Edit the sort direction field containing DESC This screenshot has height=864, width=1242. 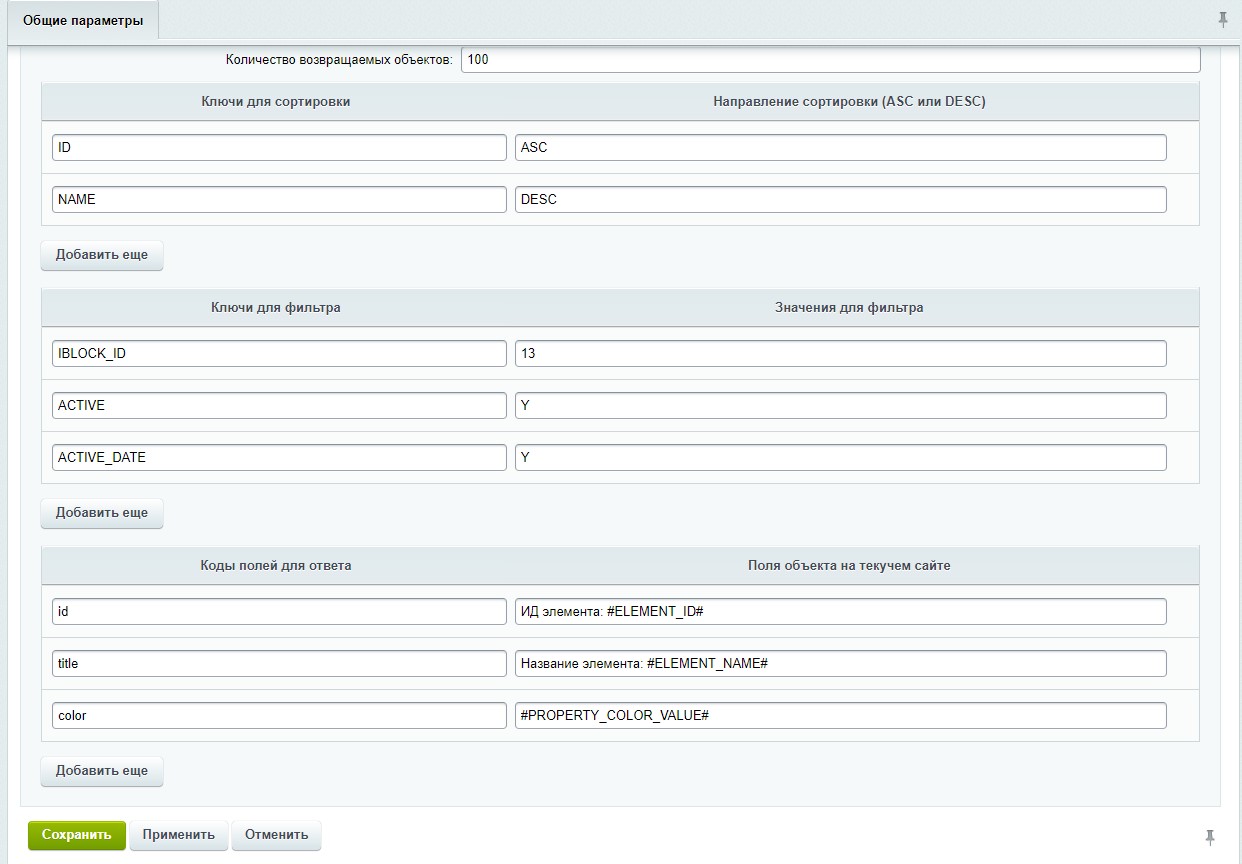click(x=840, y=199)
